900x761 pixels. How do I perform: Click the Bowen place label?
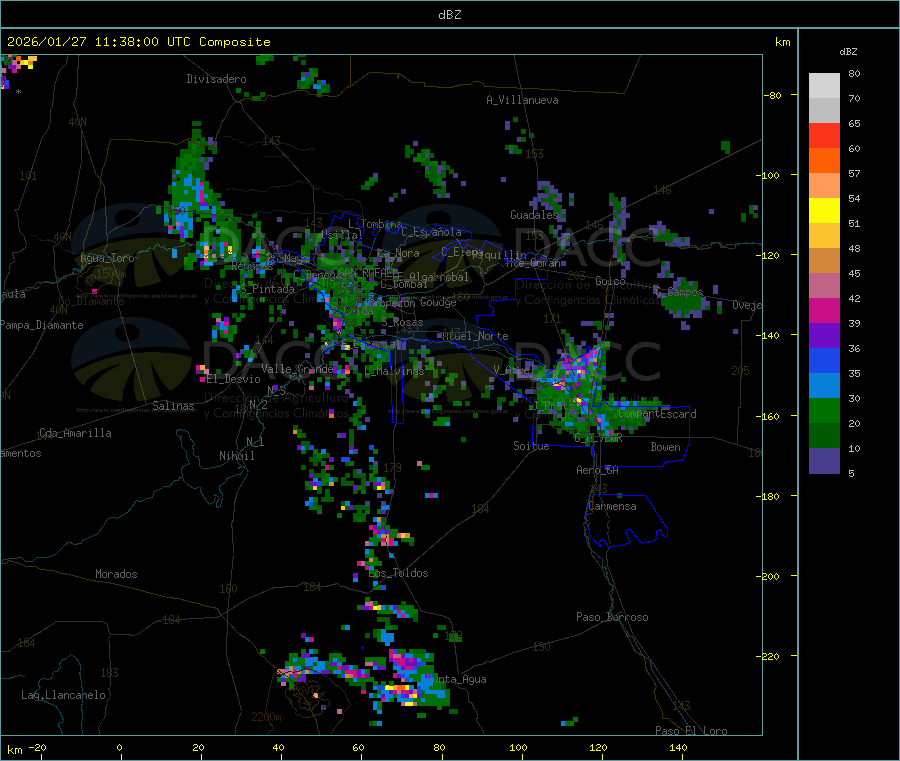click(x=665, y=447)
